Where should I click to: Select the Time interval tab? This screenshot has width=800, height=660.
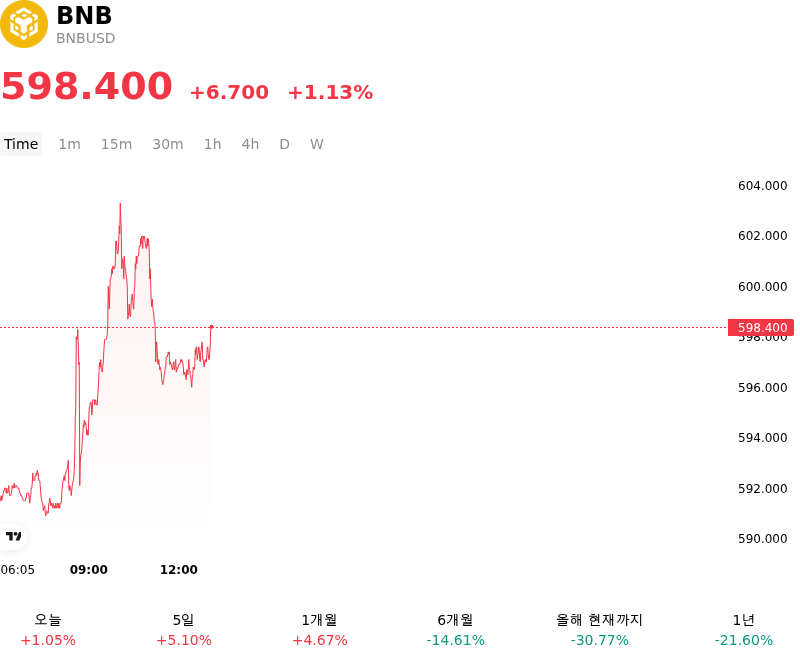point(21,144)
